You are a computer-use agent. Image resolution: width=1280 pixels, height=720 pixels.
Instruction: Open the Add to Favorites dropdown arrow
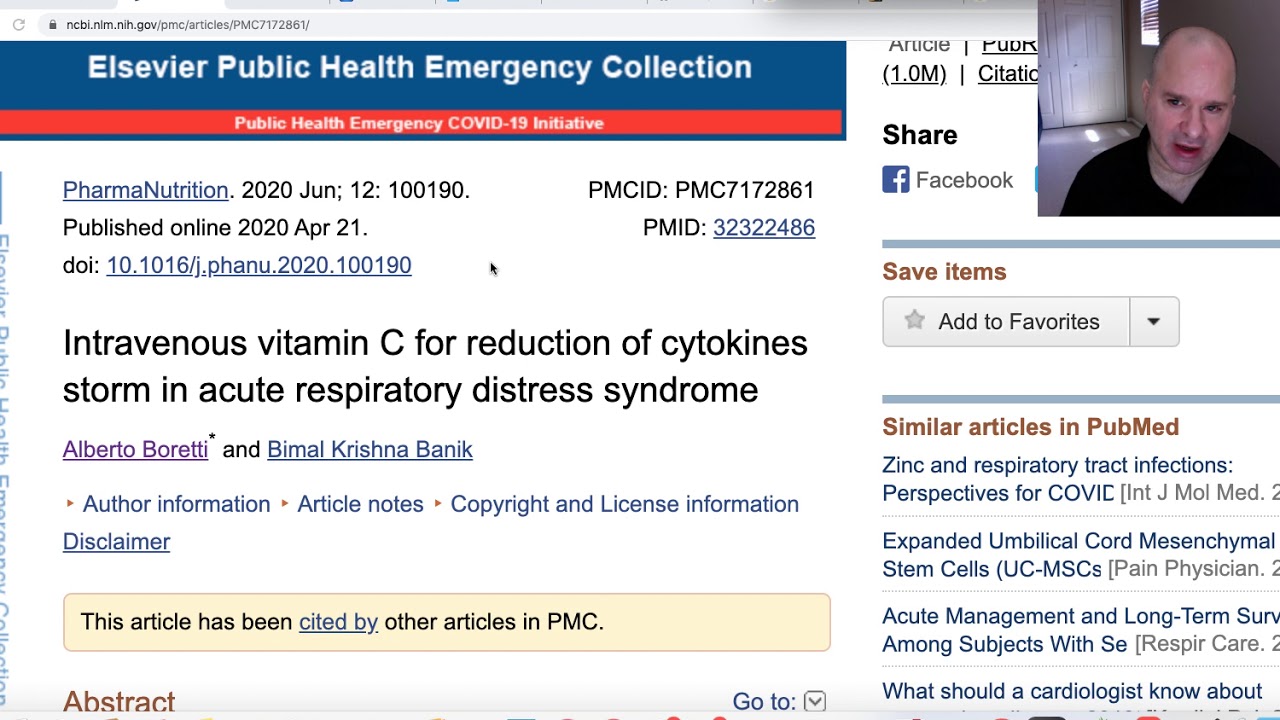(x=1154, y=322)
